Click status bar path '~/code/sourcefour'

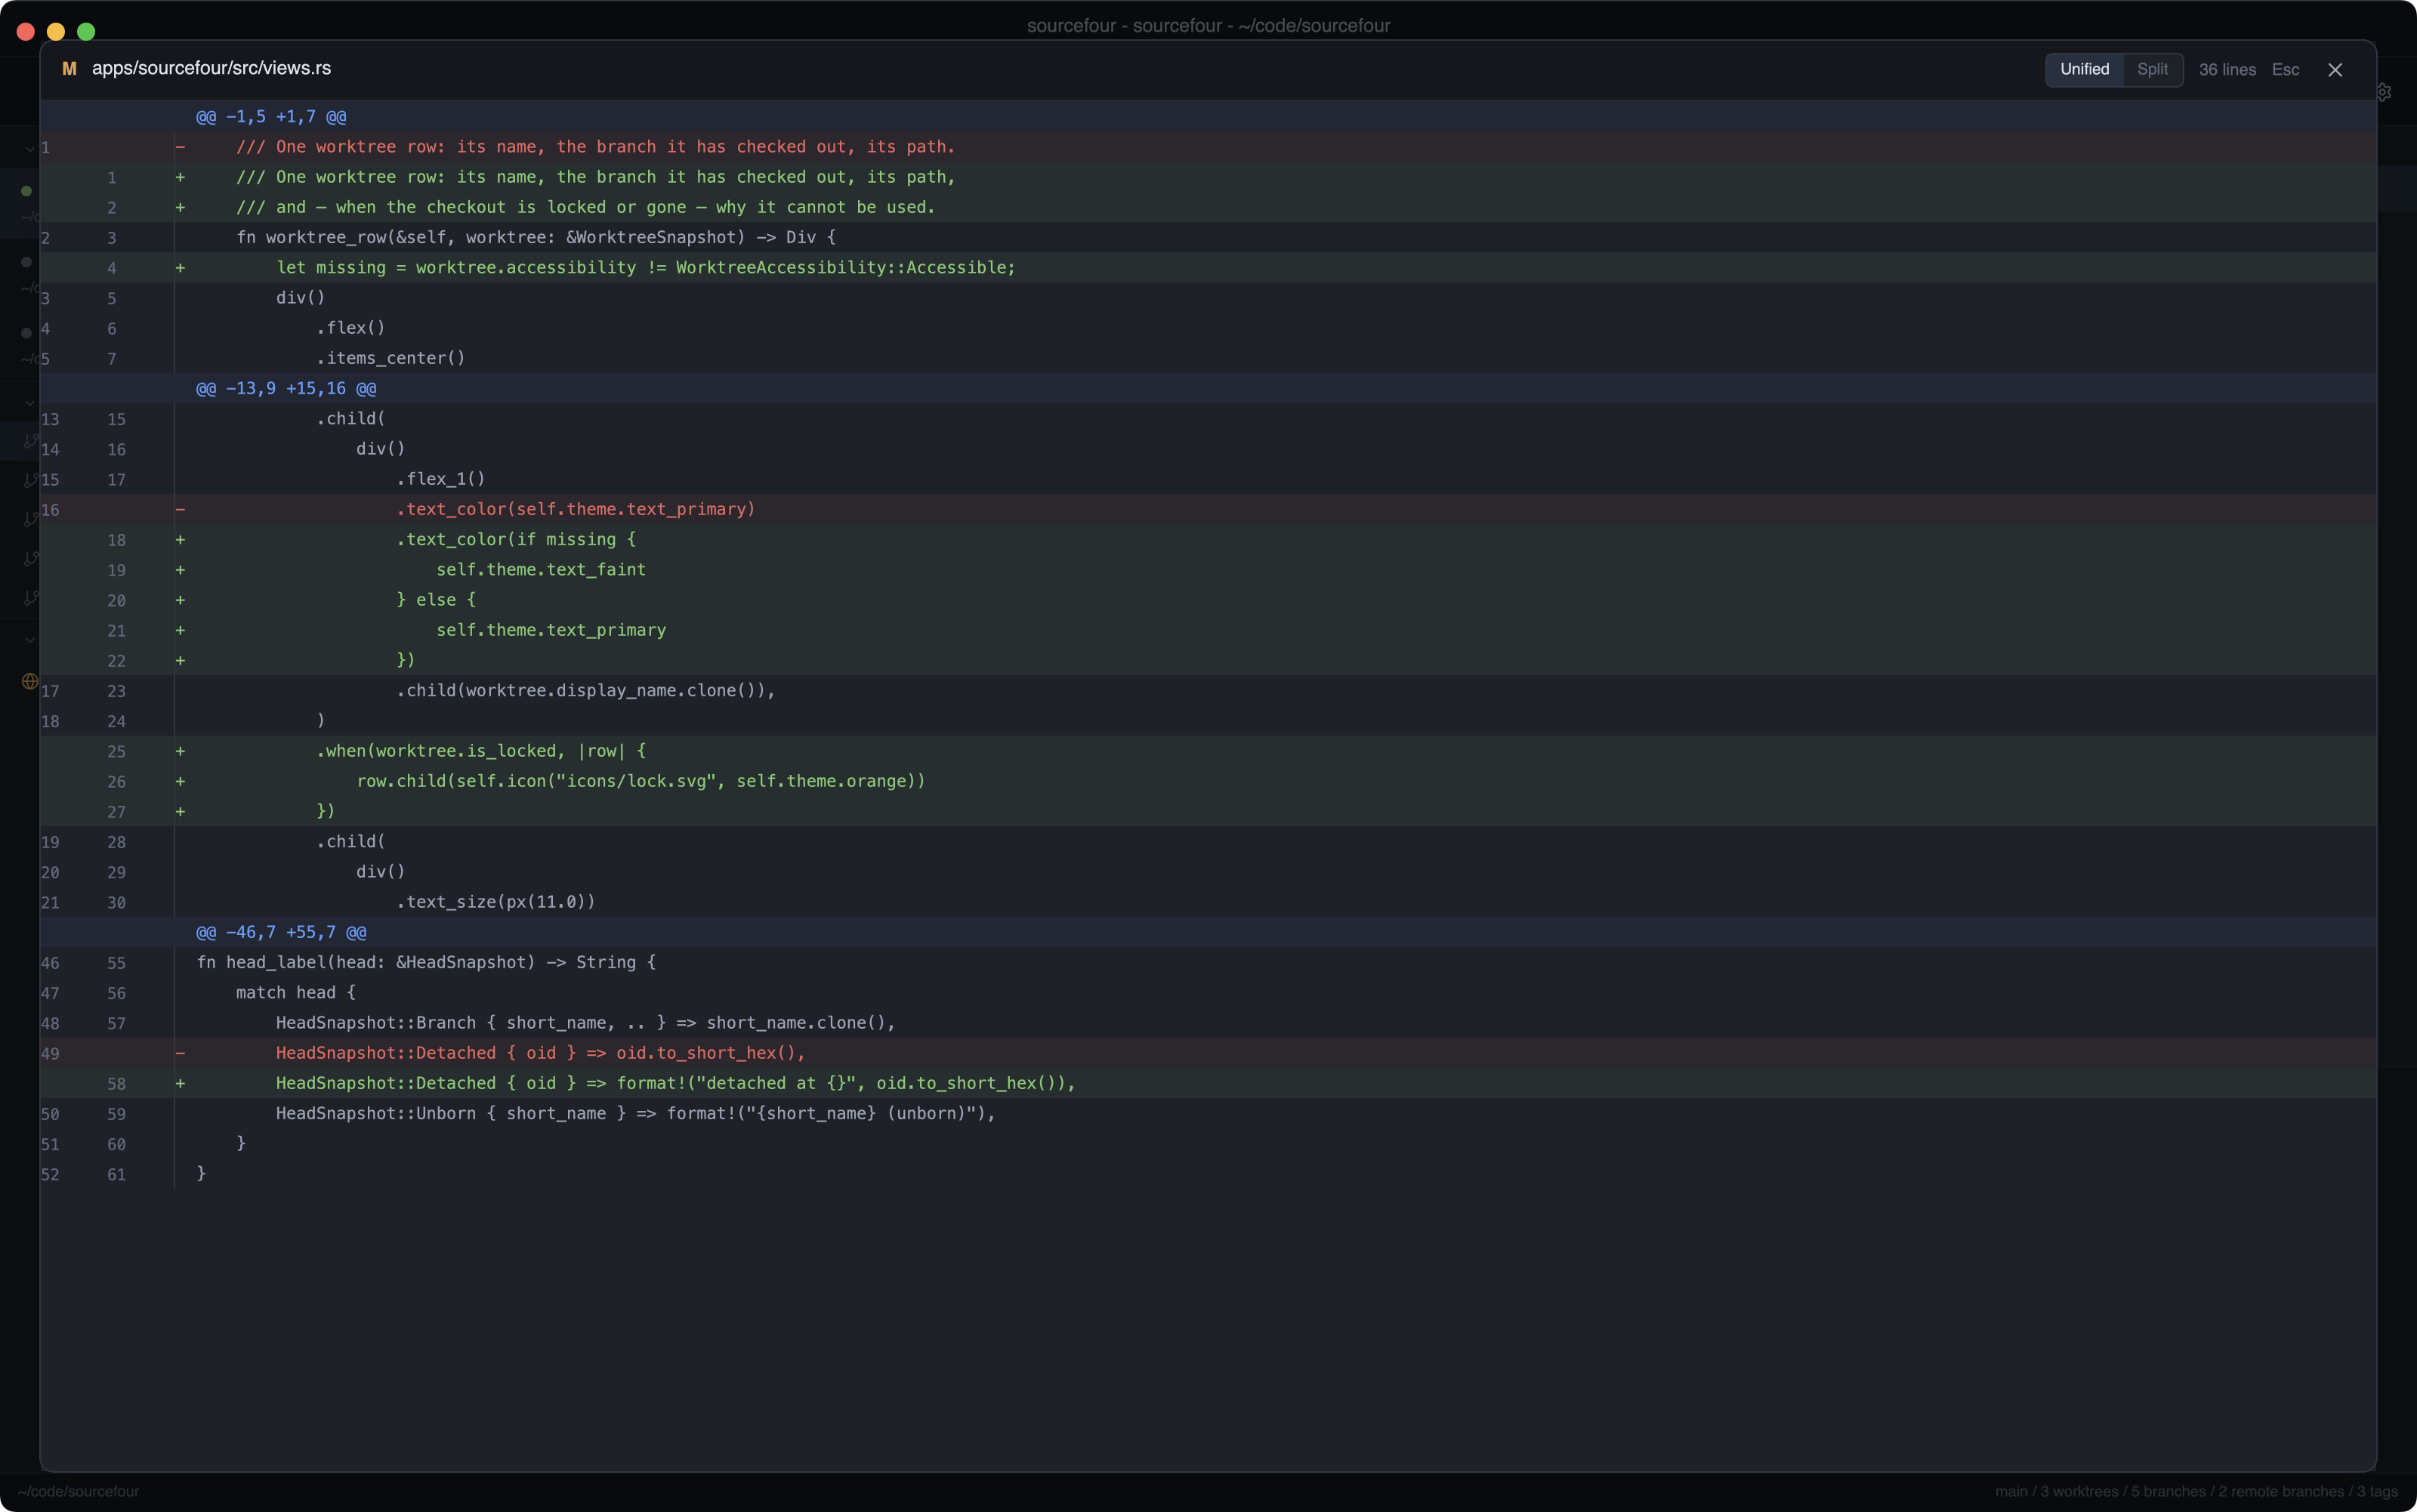coord(78,1491)
